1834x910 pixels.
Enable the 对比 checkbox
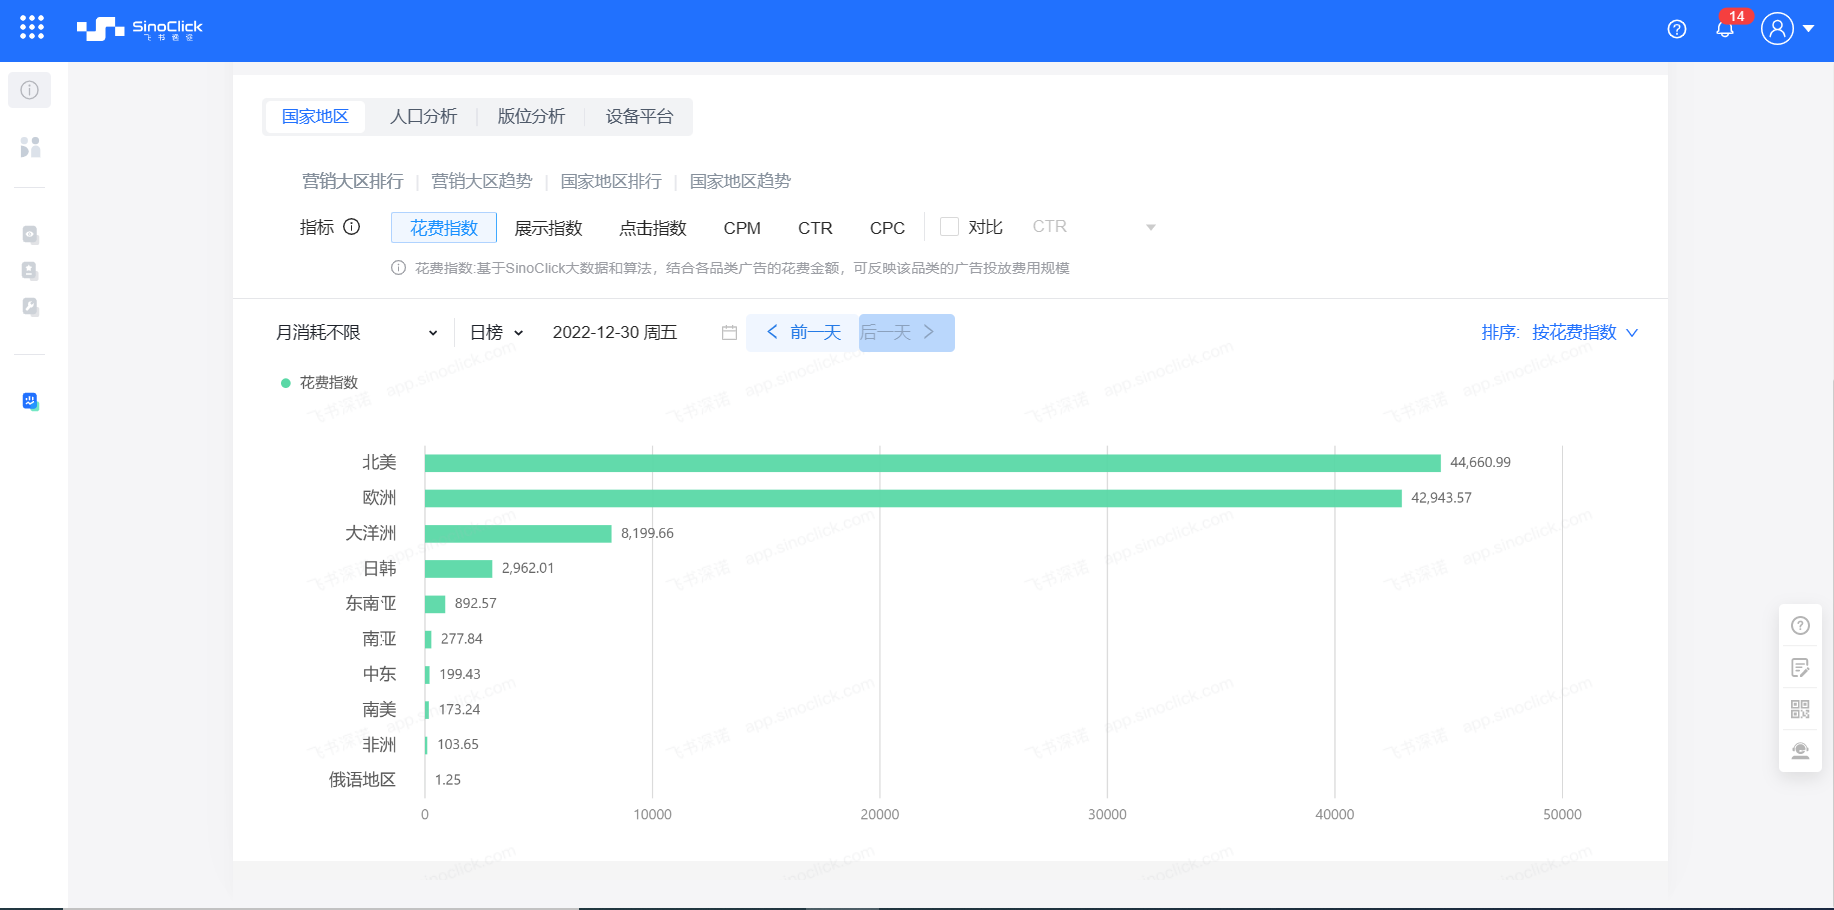(950, 227)
